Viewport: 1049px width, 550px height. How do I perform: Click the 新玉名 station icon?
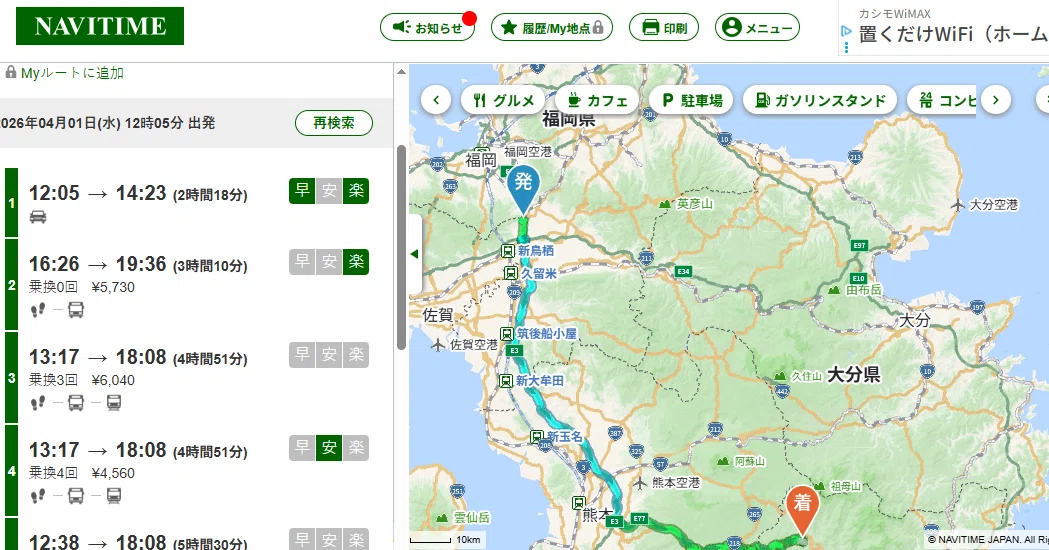(x=536, y=437)
